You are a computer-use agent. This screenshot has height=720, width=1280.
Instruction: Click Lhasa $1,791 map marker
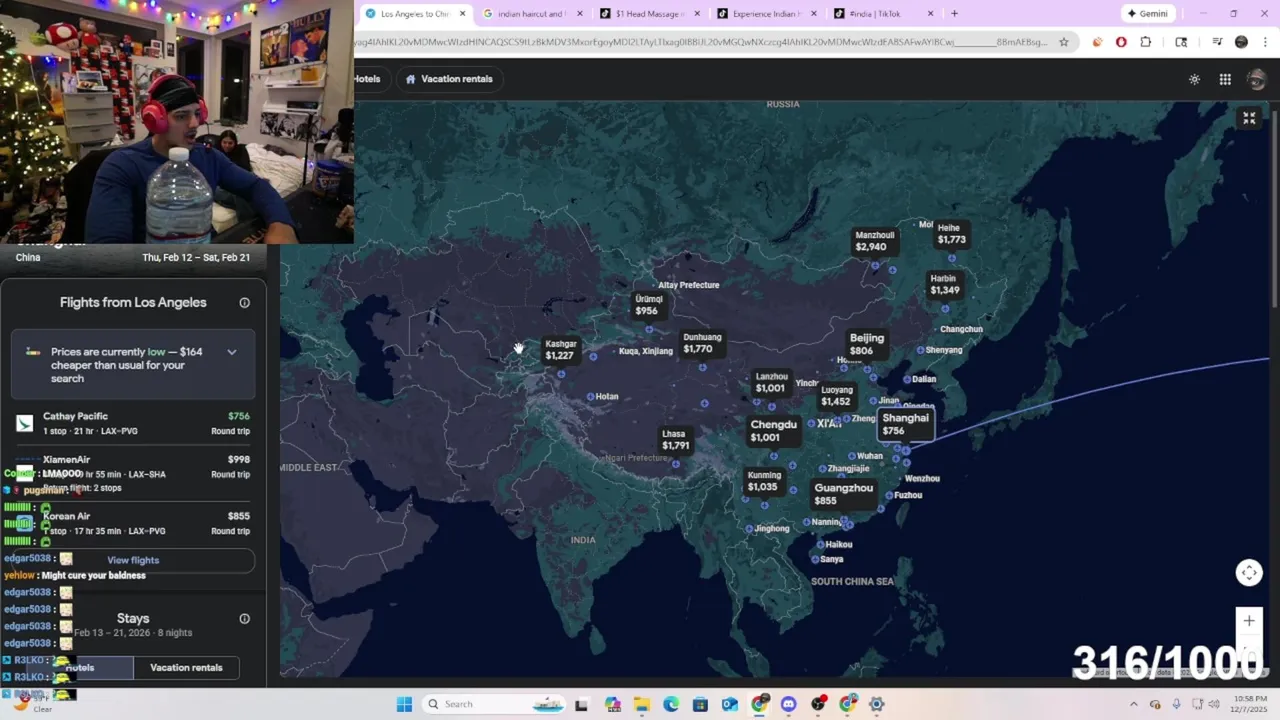(675, 440)
